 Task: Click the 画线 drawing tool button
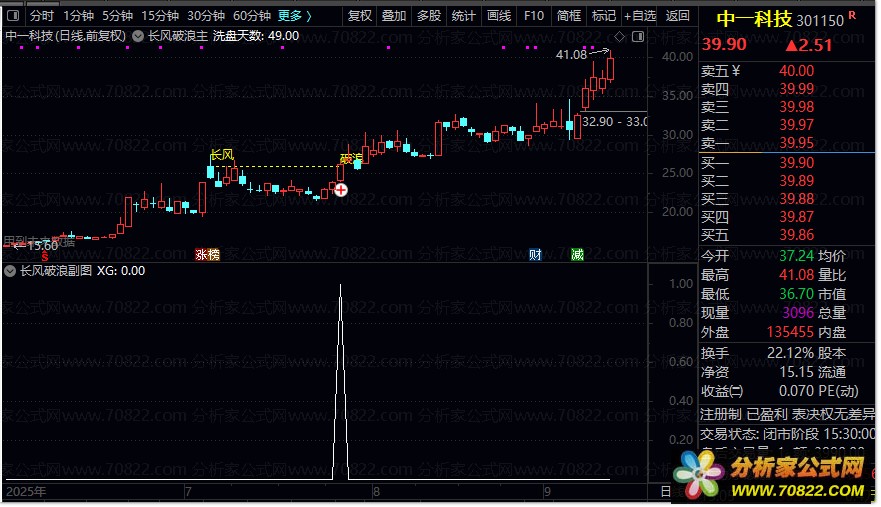click(499, 16)
